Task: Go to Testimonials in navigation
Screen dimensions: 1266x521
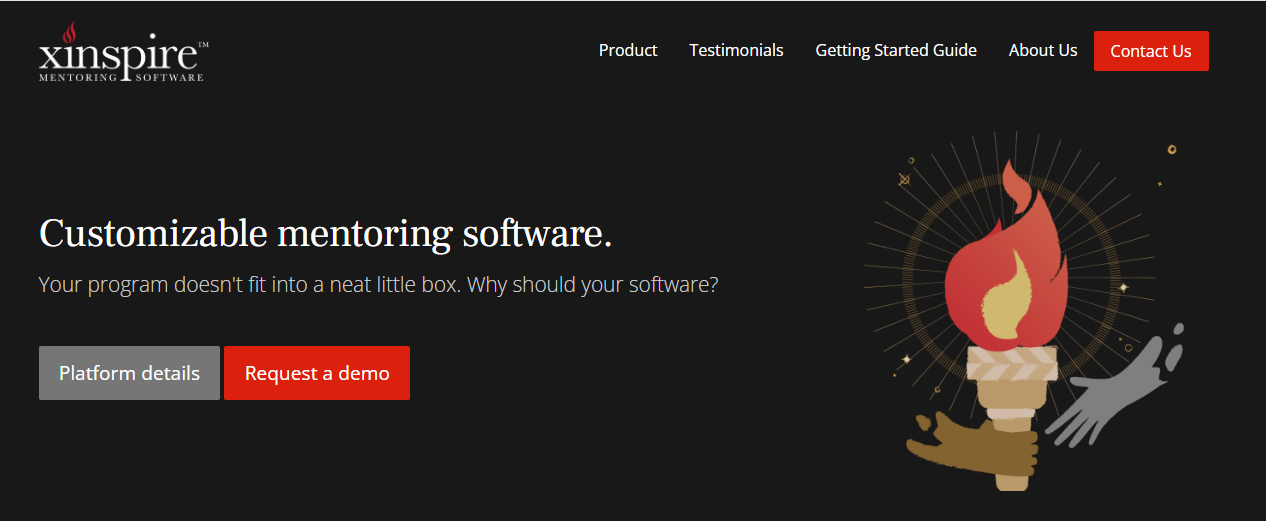Action: pos(736,50)
